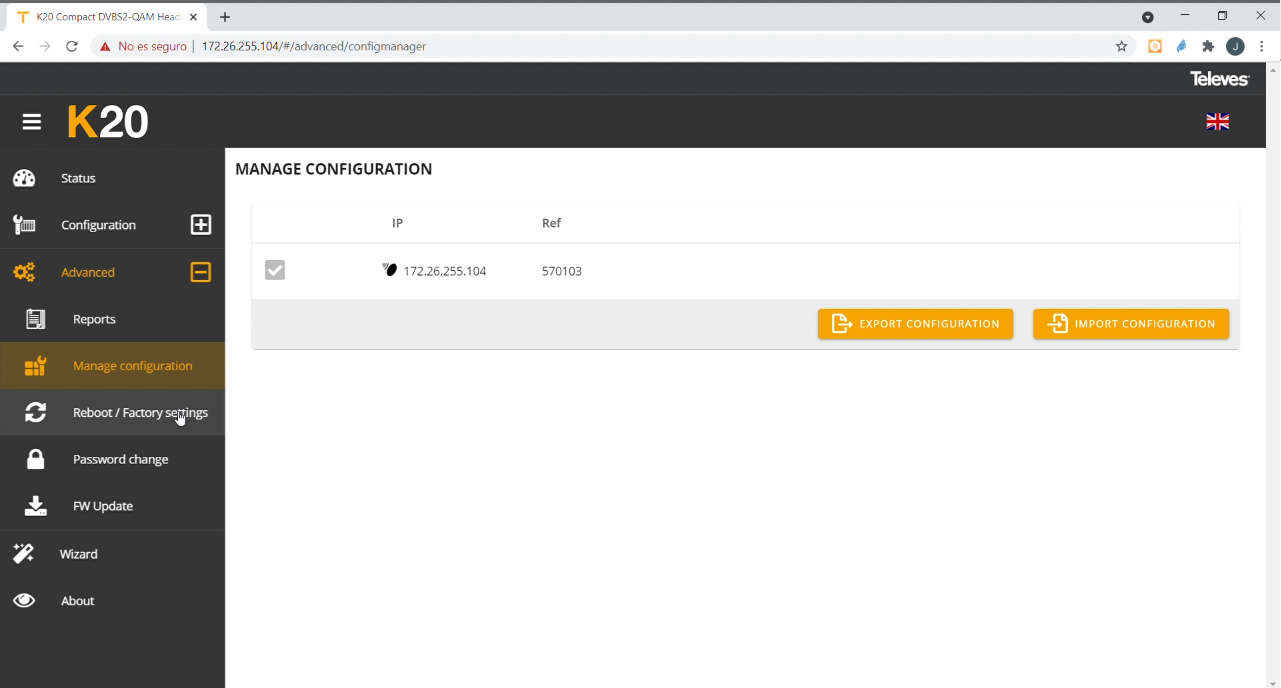Click the About eye icon
The image size is (1281, 688).
(x=24, y=601)
